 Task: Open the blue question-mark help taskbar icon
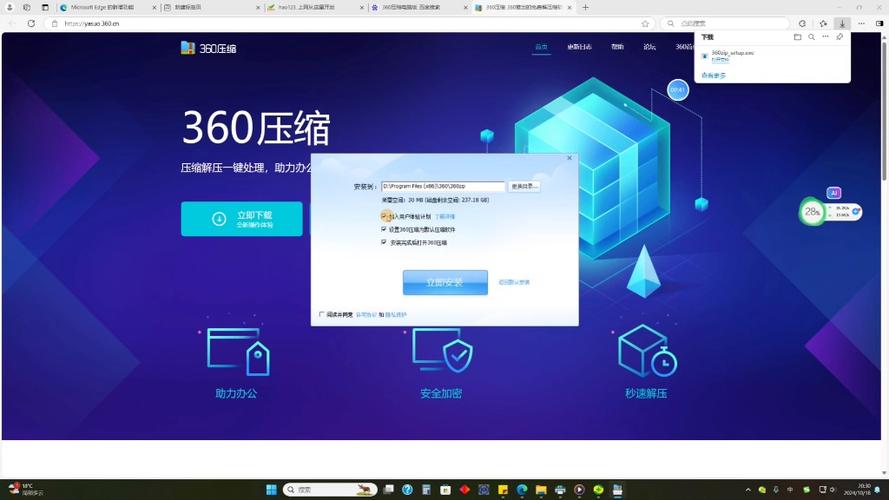[407, 489]
